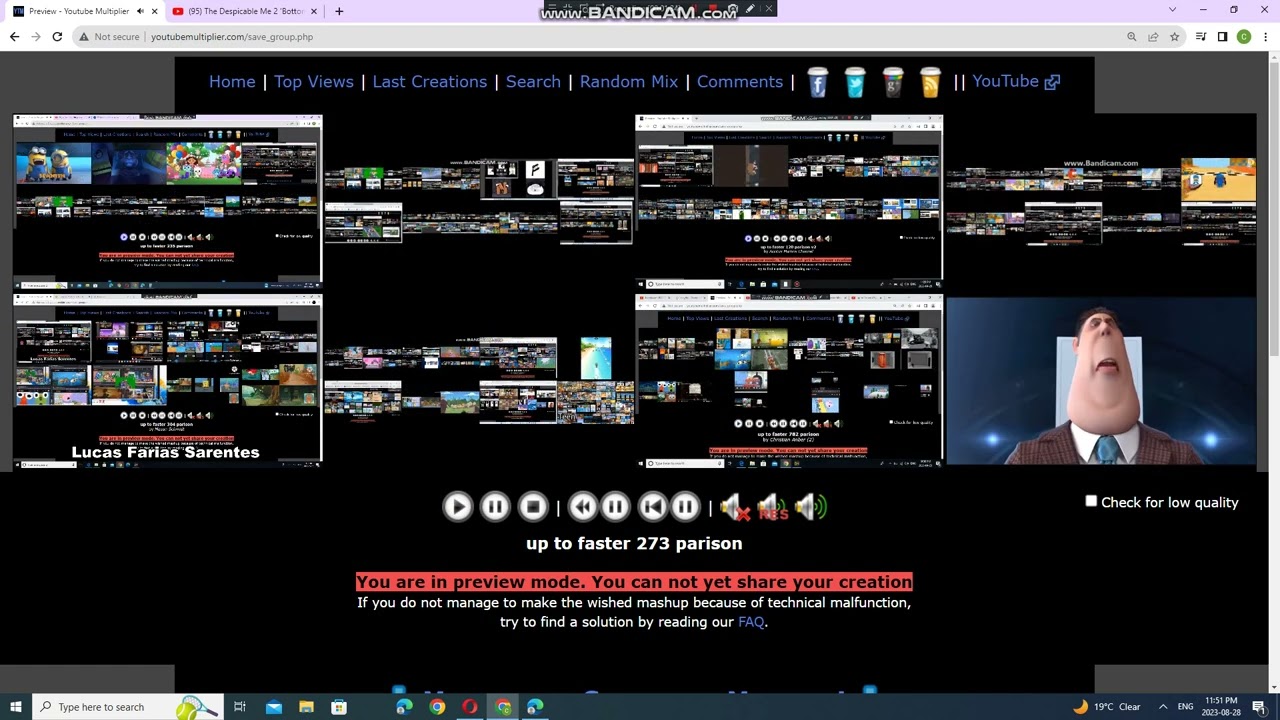Click the Minions video thumbnail in the top-left video
Image resolution: width=1280 pixels, height=720 pixels.
click(x=52, y=163)
